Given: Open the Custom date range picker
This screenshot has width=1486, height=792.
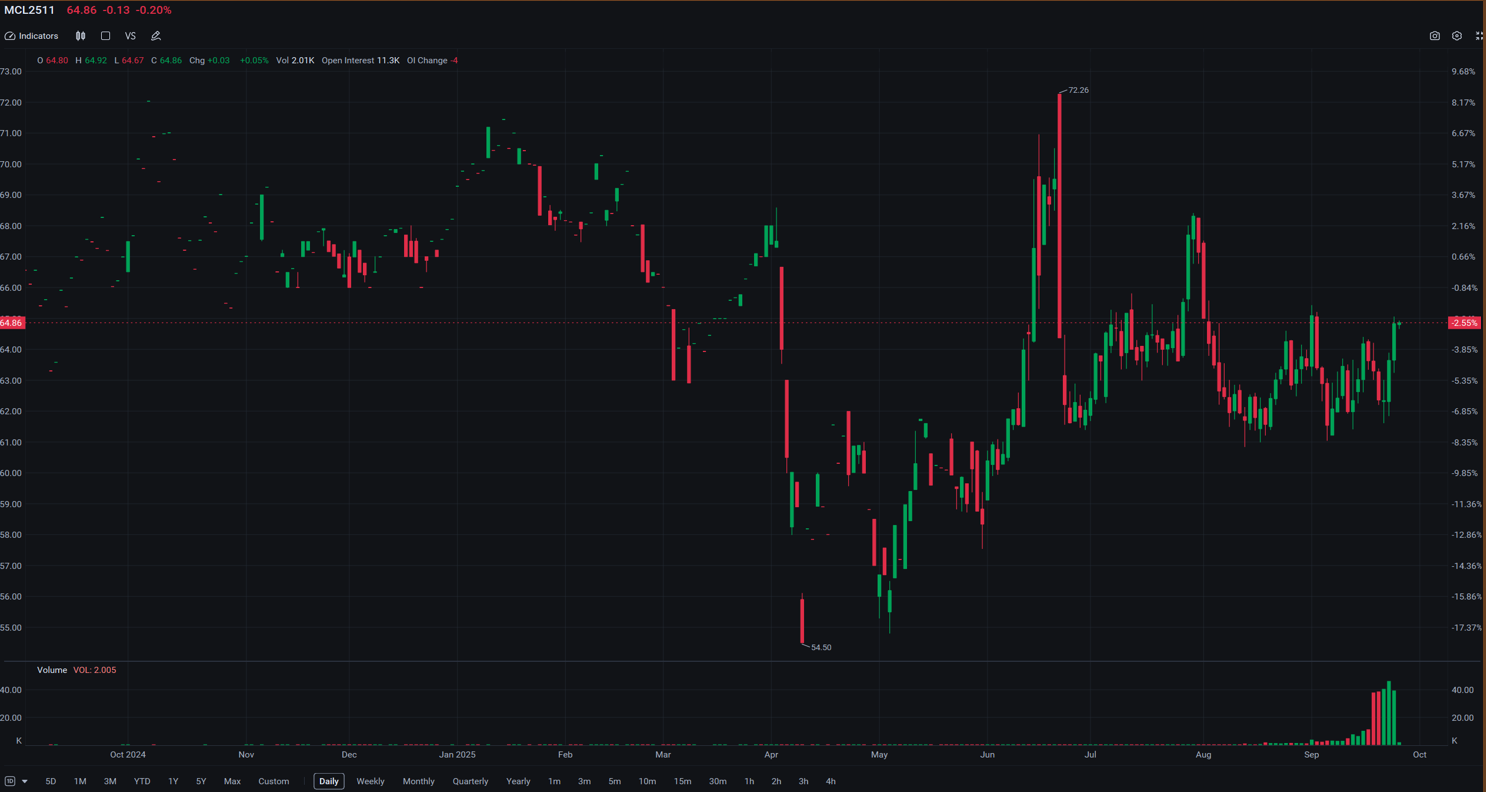Looking at the screenshot, I should click(x=273, y=782).
